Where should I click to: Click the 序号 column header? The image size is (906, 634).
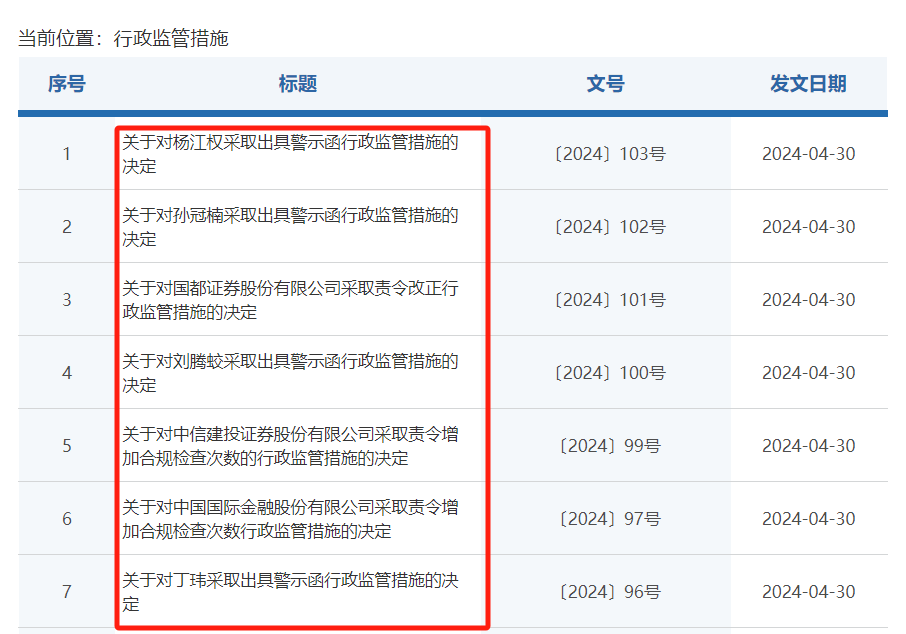click(x=67, y=84)
